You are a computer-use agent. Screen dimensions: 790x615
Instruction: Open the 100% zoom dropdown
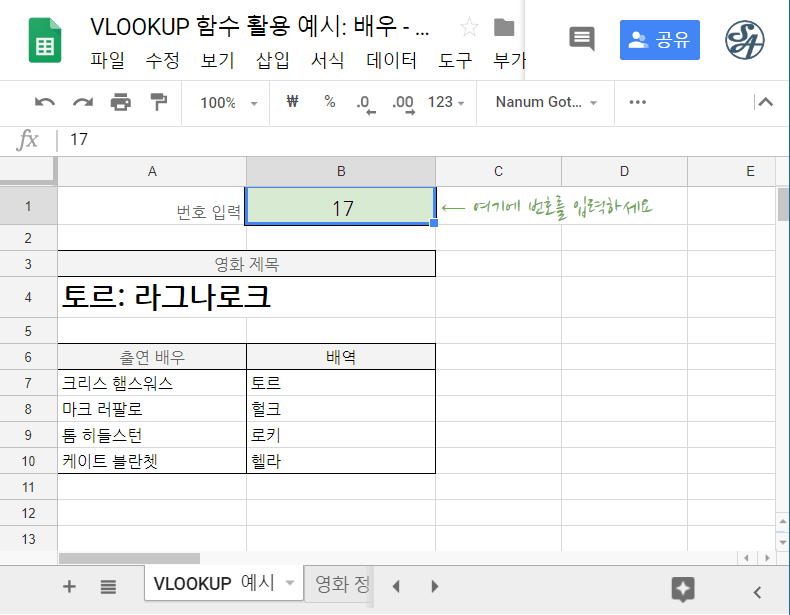coord(229,103)
